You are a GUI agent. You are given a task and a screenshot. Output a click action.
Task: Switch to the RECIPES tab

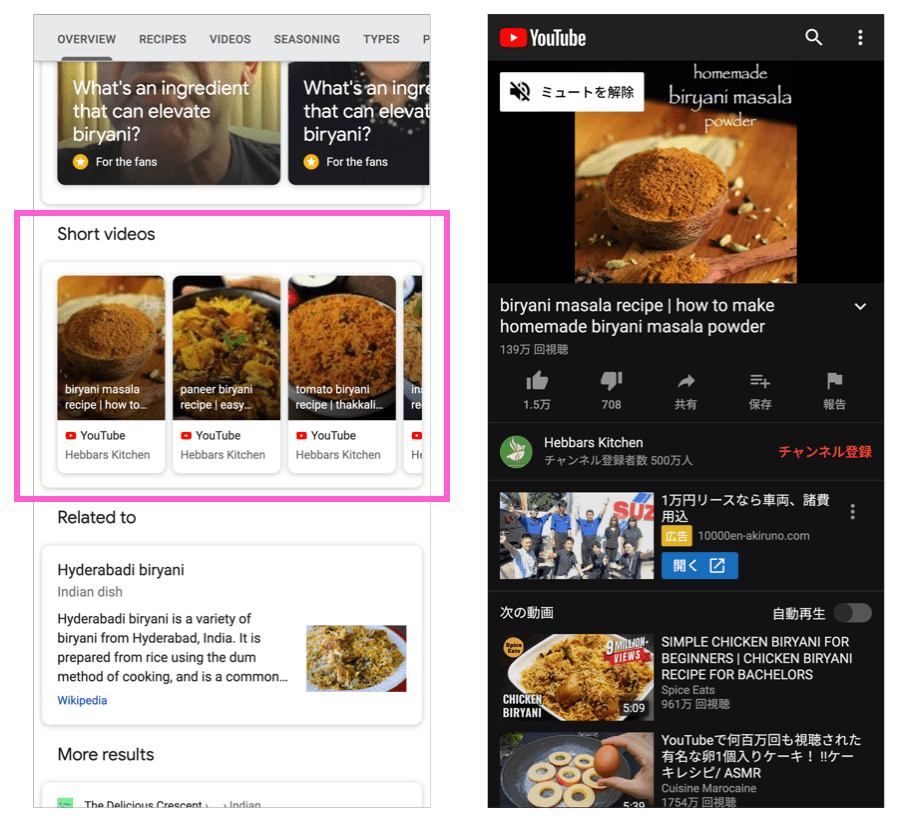(x=162, y=39)
